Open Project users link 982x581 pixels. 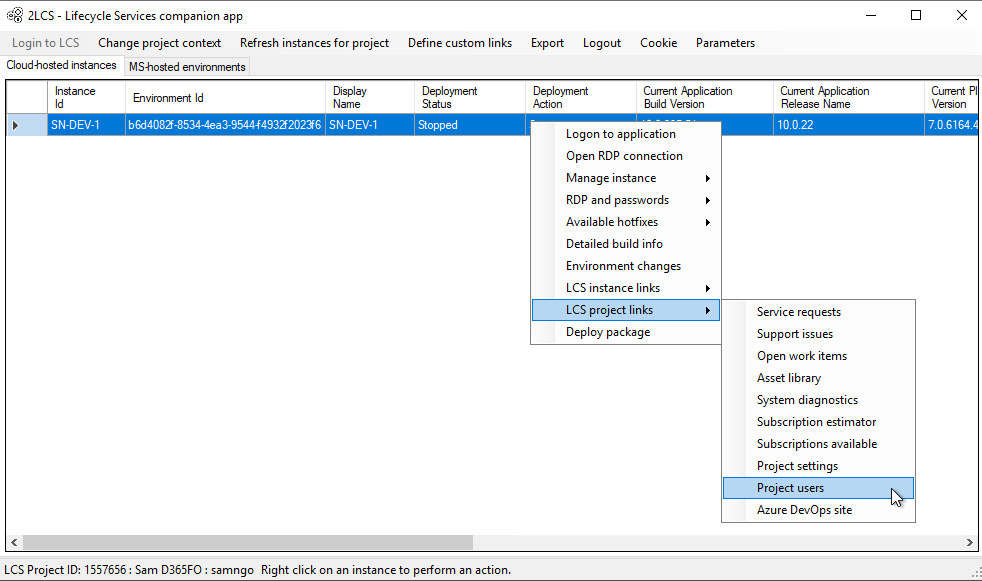[x=818, y=488]
